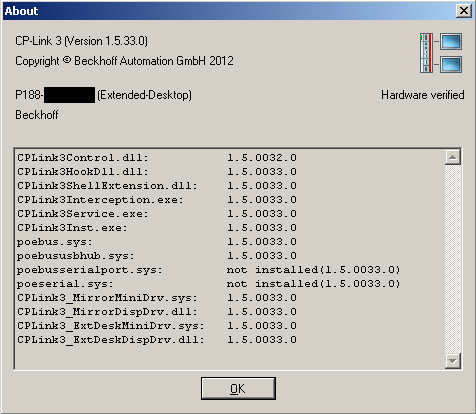Click the CP-Link network monitors icon
Image resolution: width=476 pixels, height=414 pixels.
[x=441, y=53]
